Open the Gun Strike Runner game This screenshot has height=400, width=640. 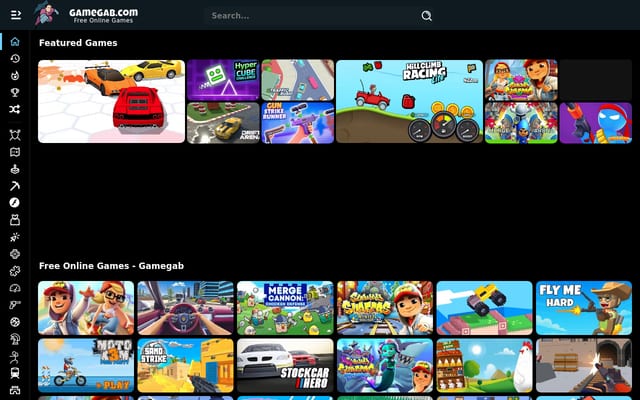pos(298,123)
